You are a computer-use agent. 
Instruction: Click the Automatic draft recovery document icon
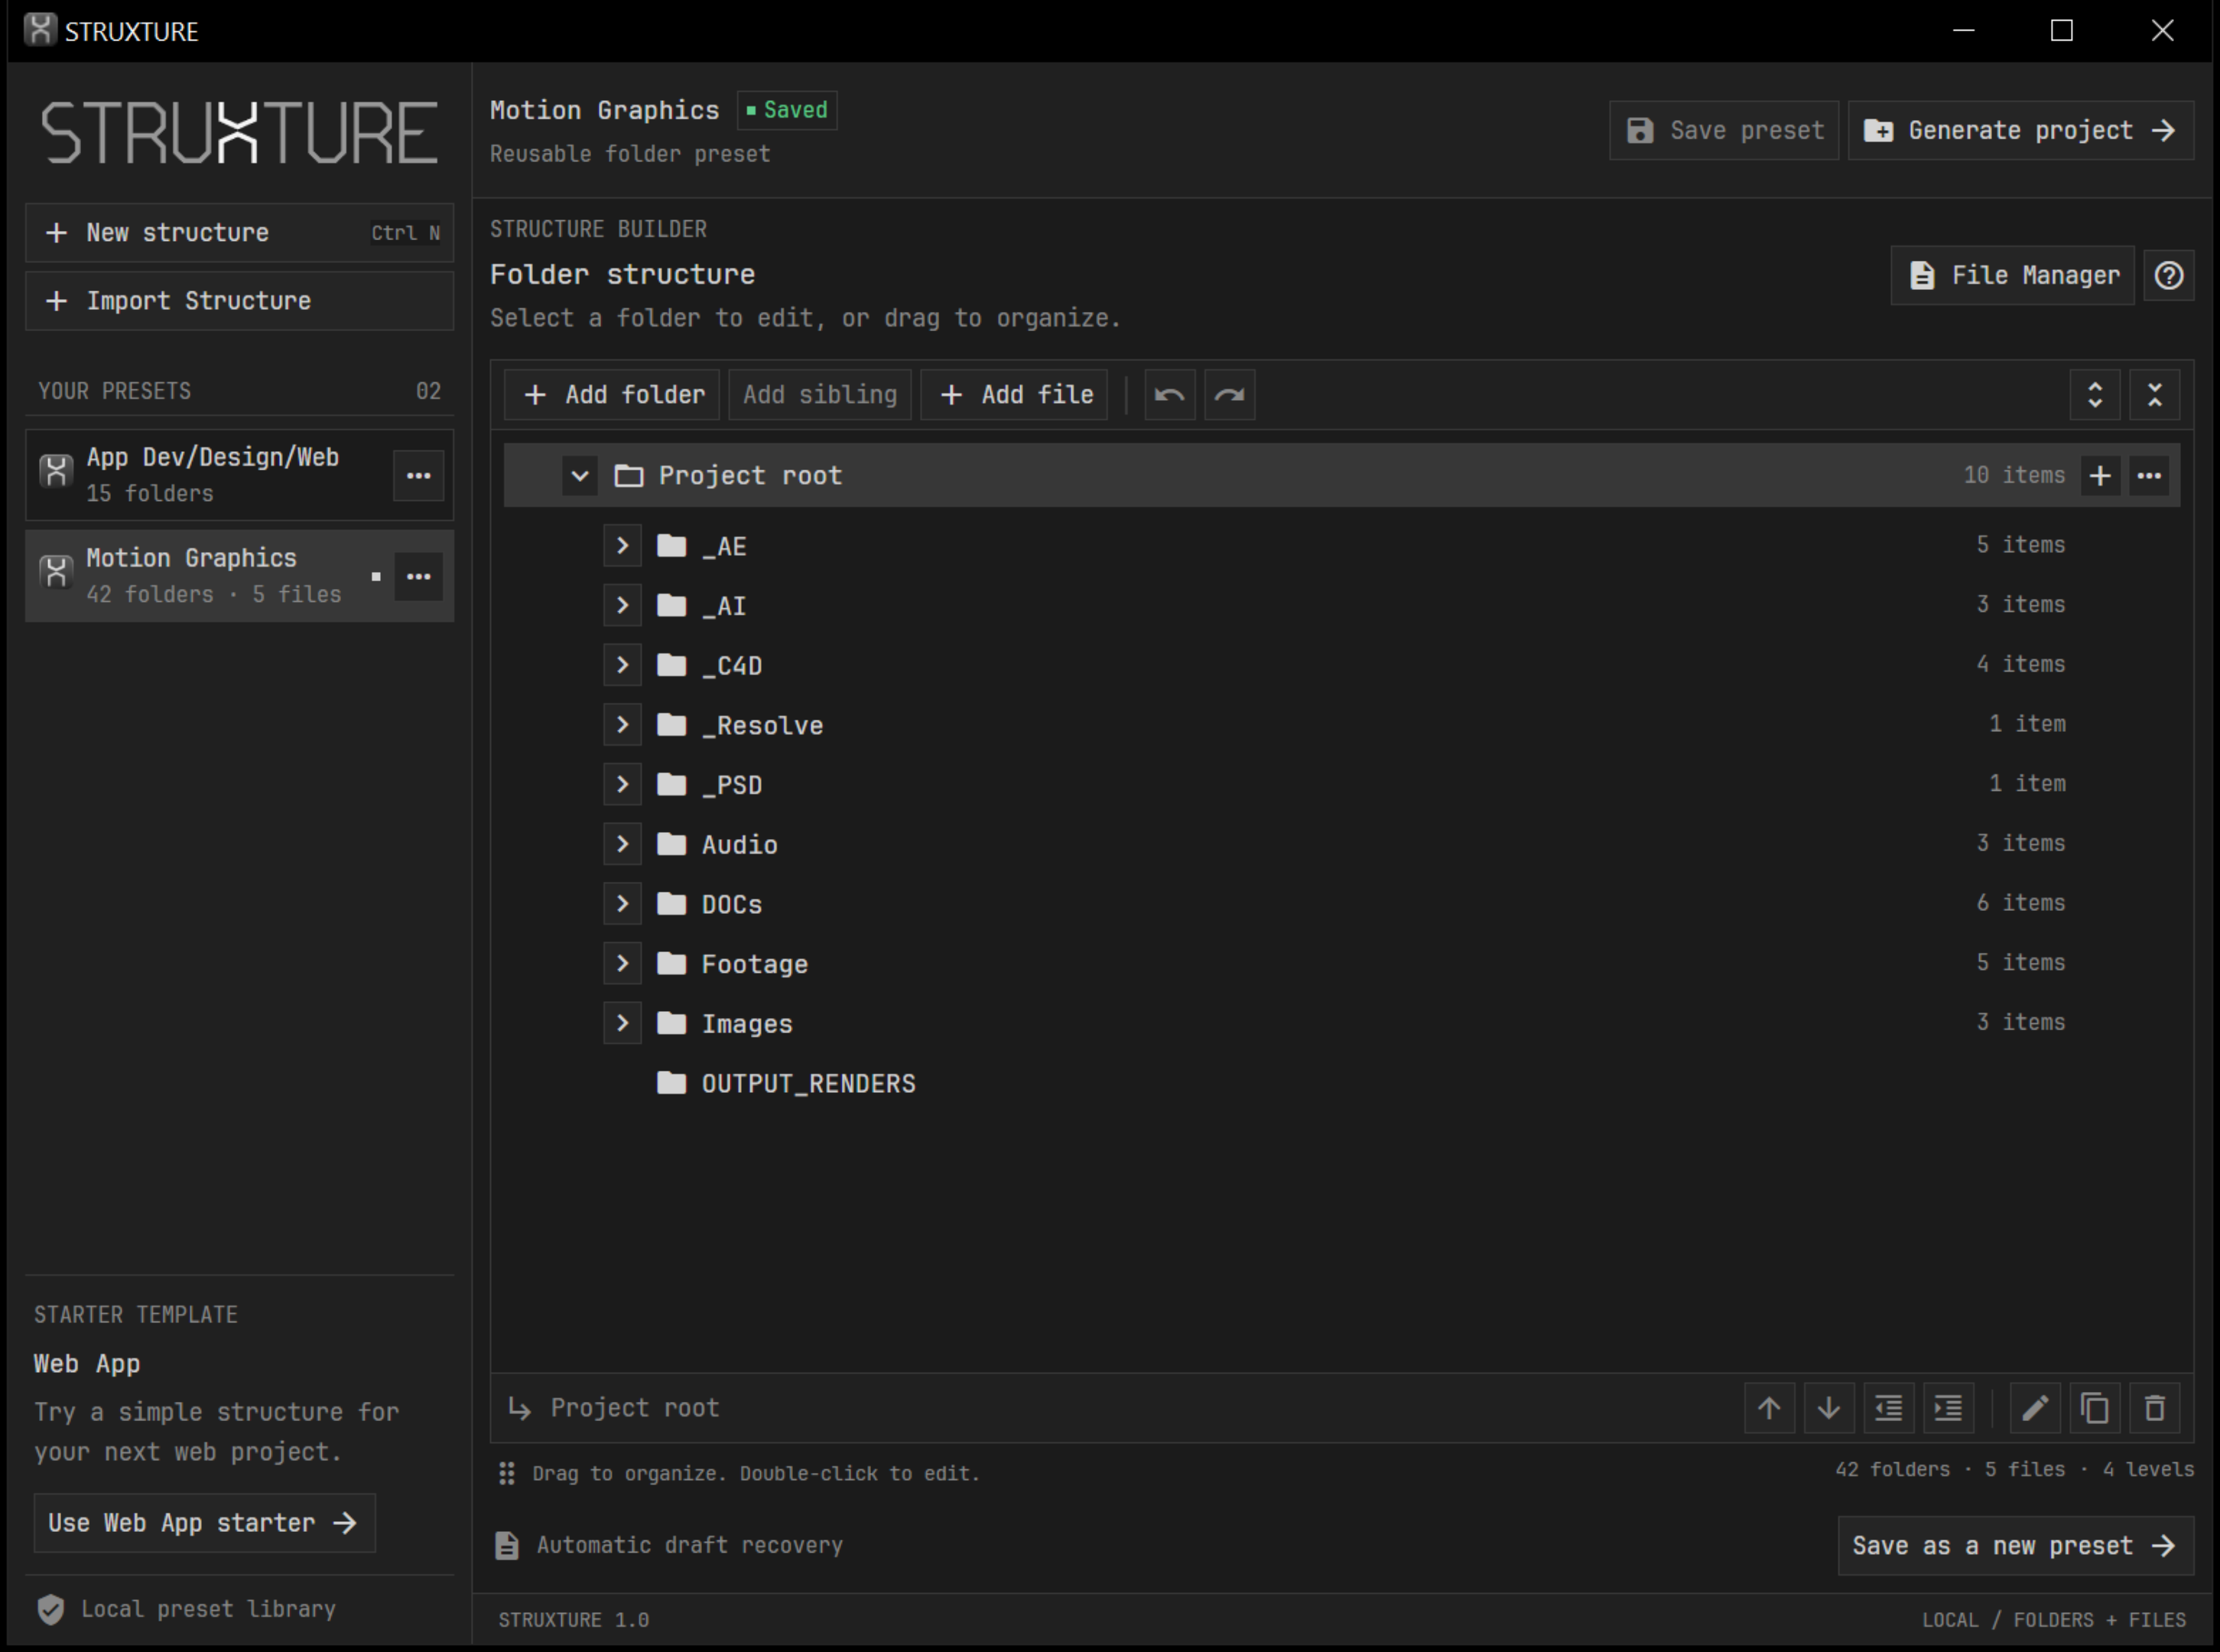coord(507,1545)
